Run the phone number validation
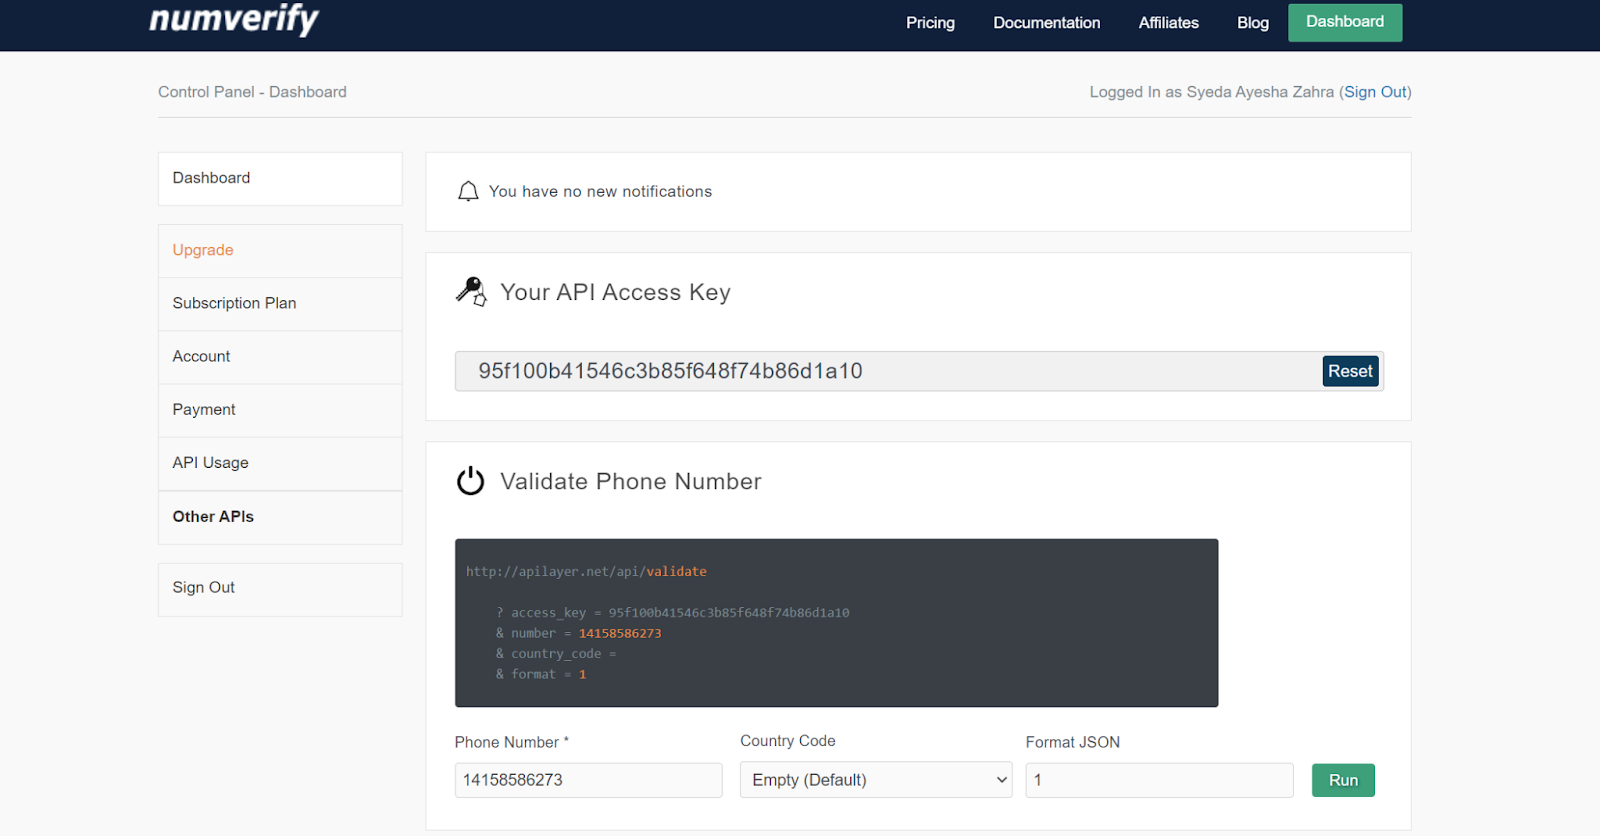 [1343, 780]
